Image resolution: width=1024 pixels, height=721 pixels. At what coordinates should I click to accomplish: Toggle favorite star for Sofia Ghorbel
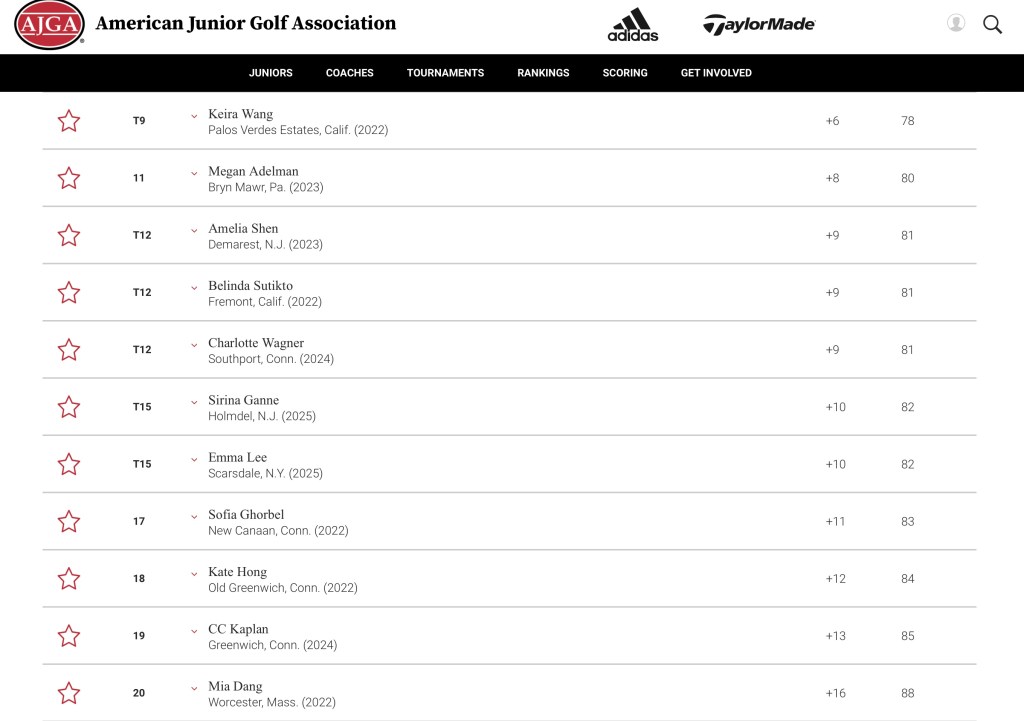tap(69, 521)
